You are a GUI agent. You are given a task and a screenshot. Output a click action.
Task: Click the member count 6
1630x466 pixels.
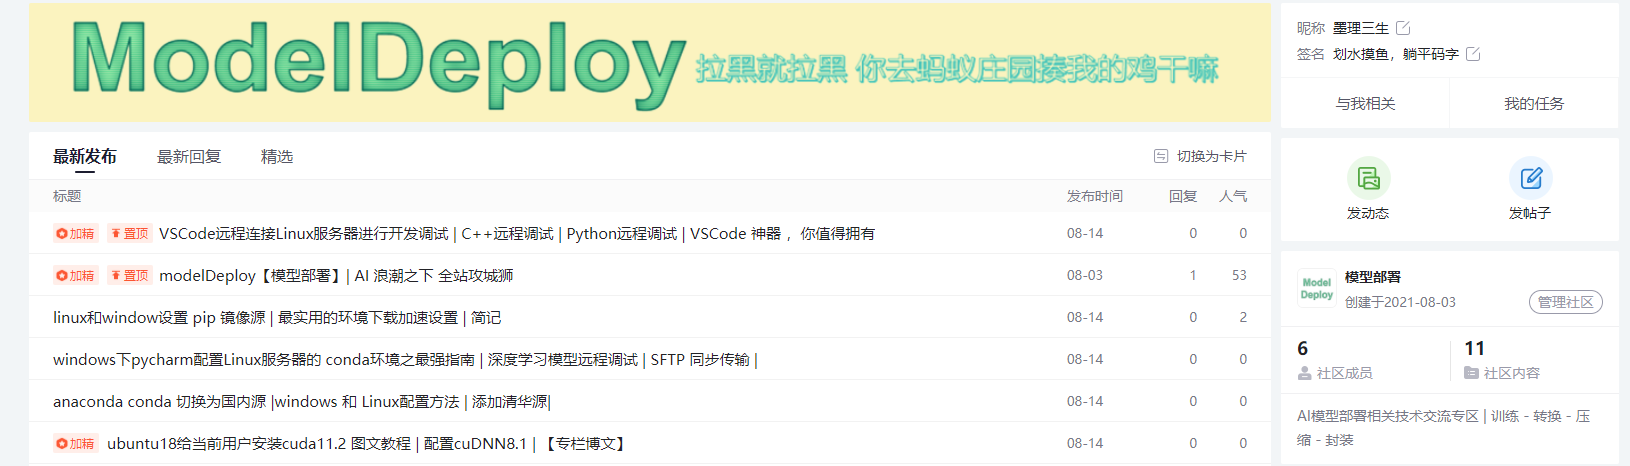(x=1302, y=348)
